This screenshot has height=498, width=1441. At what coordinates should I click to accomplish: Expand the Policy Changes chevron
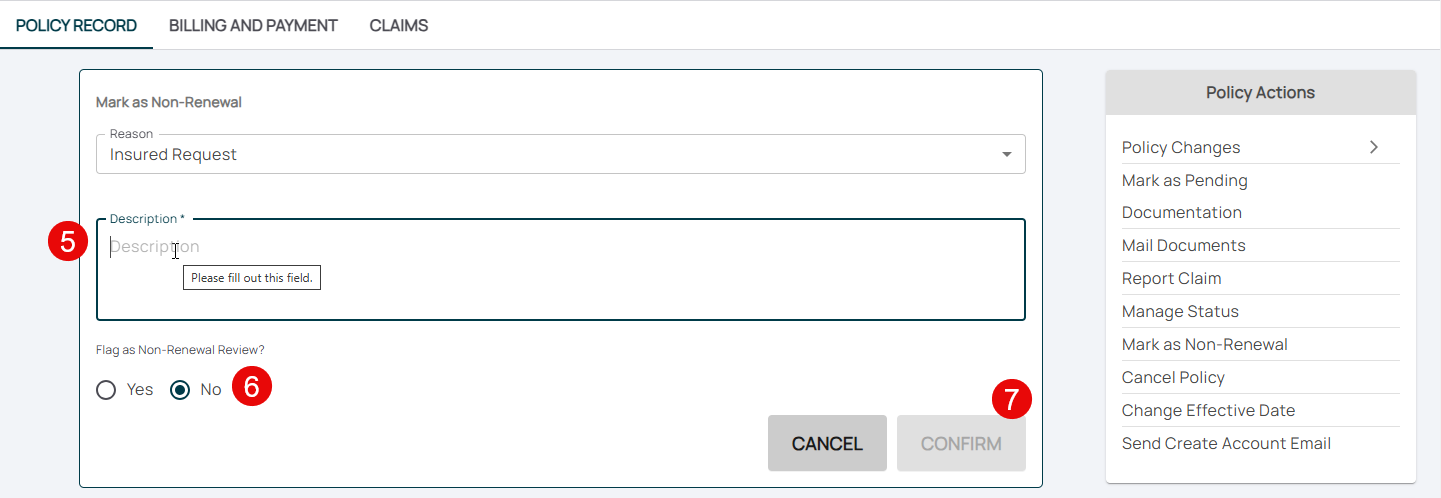click(x=1374, y=147)
